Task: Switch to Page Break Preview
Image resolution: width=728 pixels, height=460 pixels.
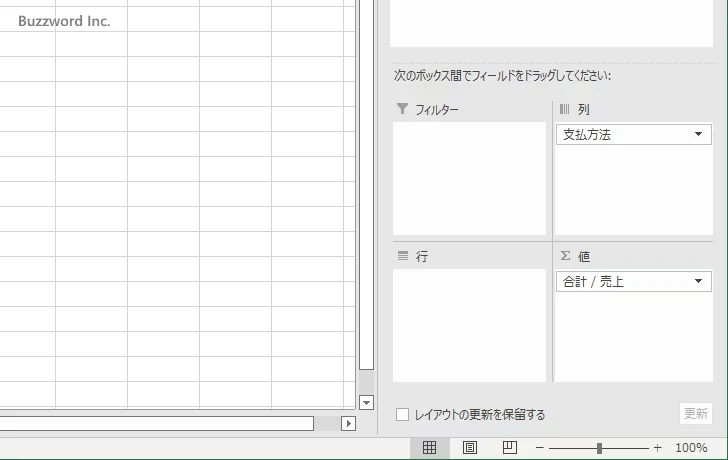Action: 509,448
